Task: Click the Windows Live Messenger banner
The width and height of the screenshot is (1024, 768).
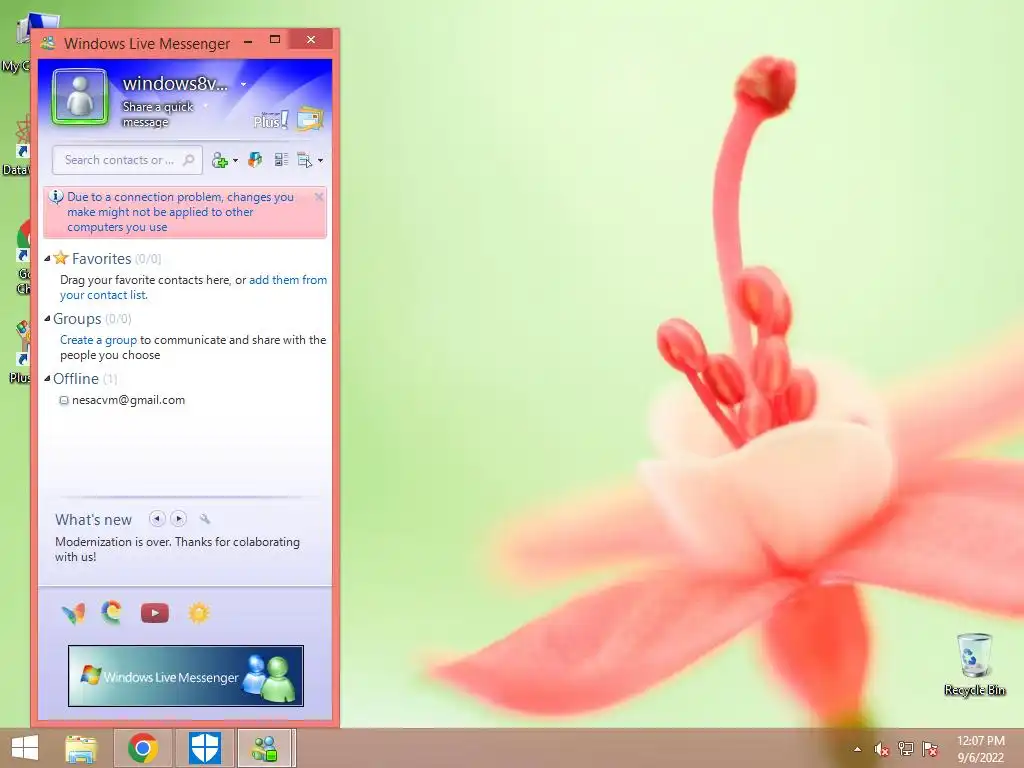Action: click(x=185, y=676)
